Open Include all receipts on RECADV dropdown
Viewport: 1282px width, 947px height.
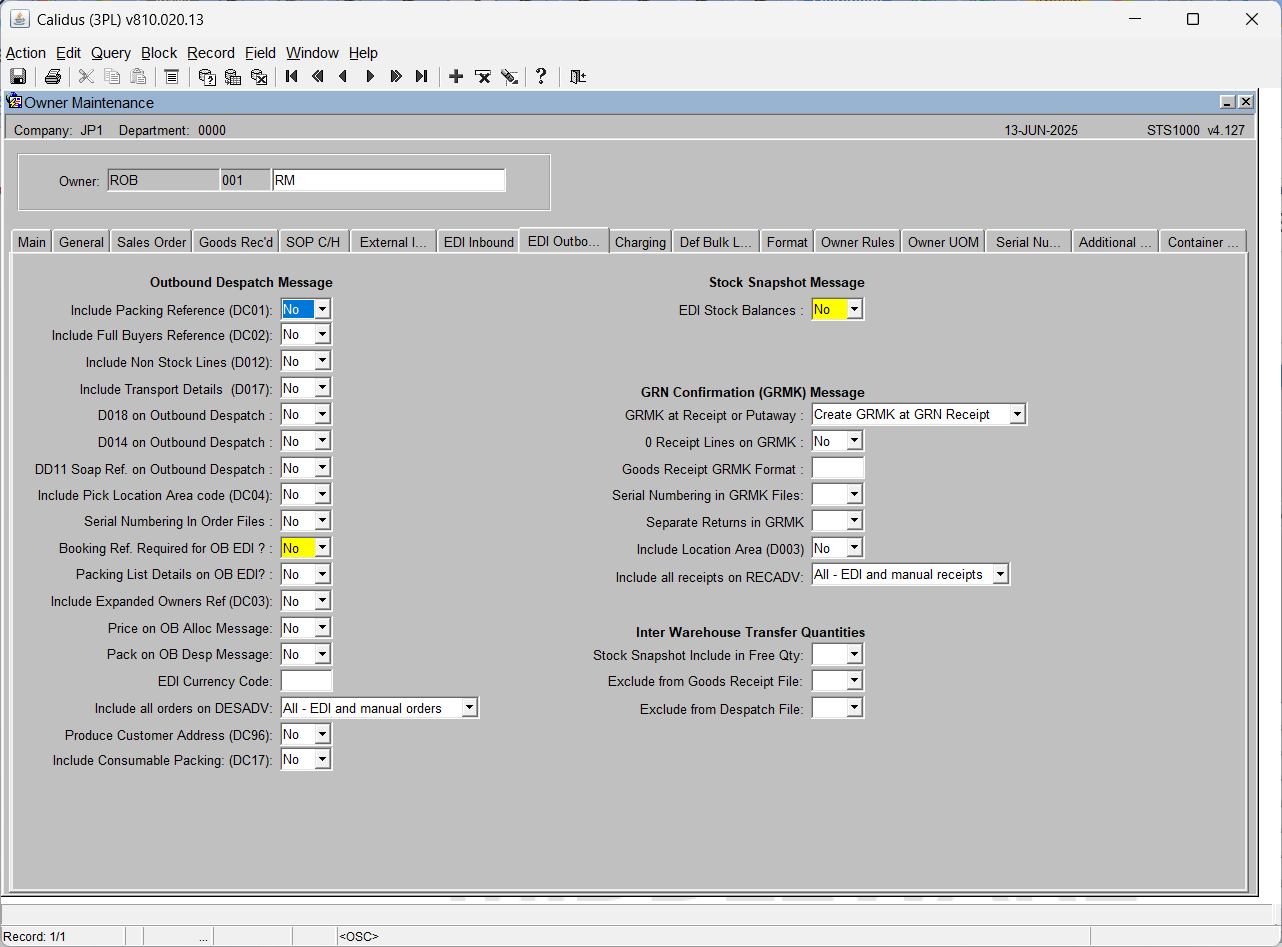[x=1000, y=574]
